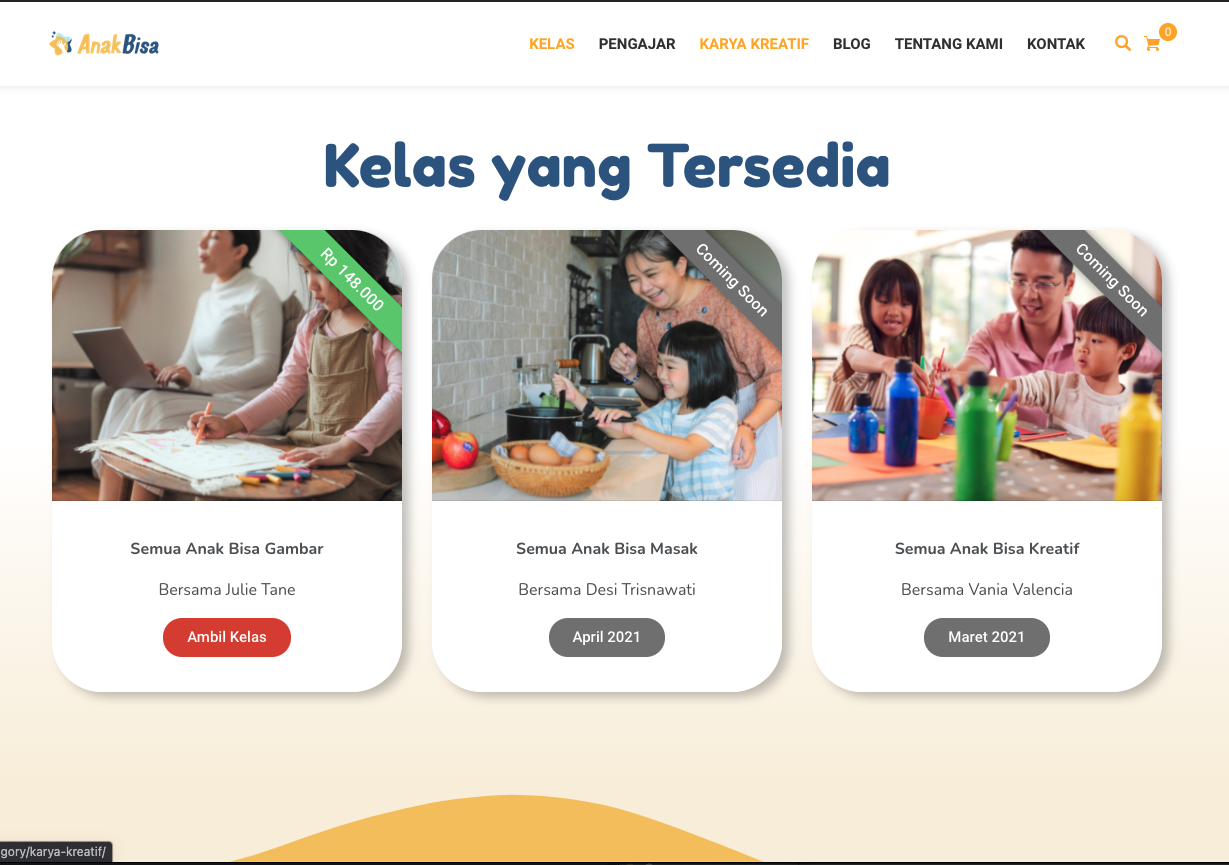Click the April 2021 button

pyautogui.click(x=607, y=637)
